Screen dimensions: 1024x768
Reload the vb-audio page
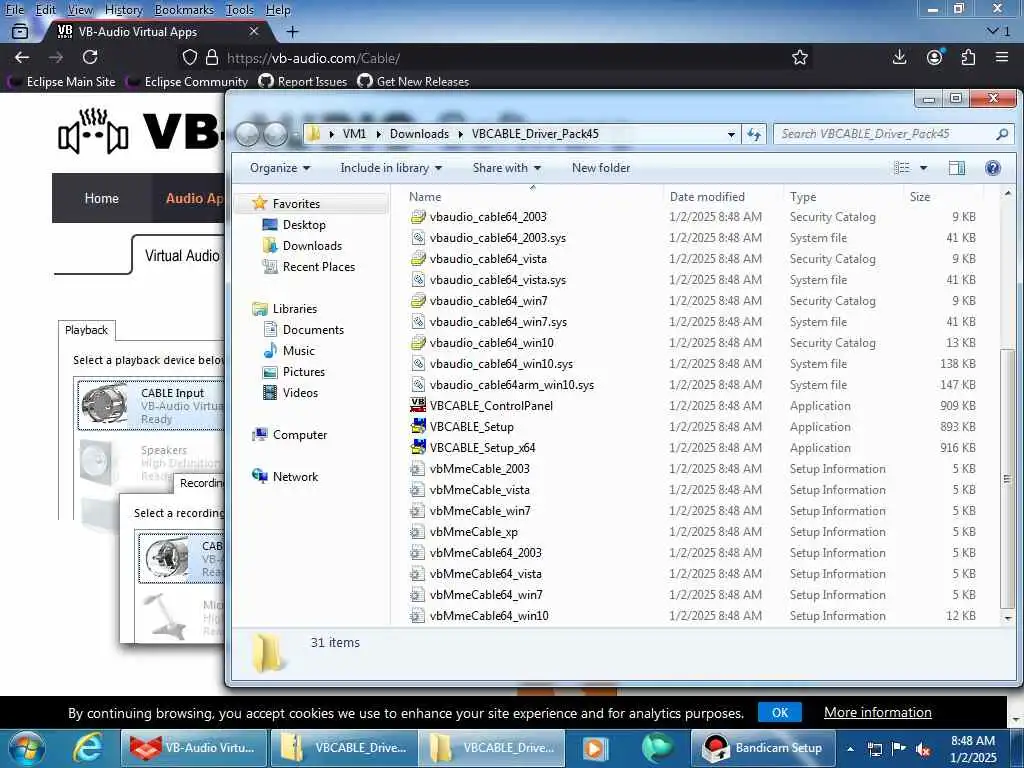90,57
